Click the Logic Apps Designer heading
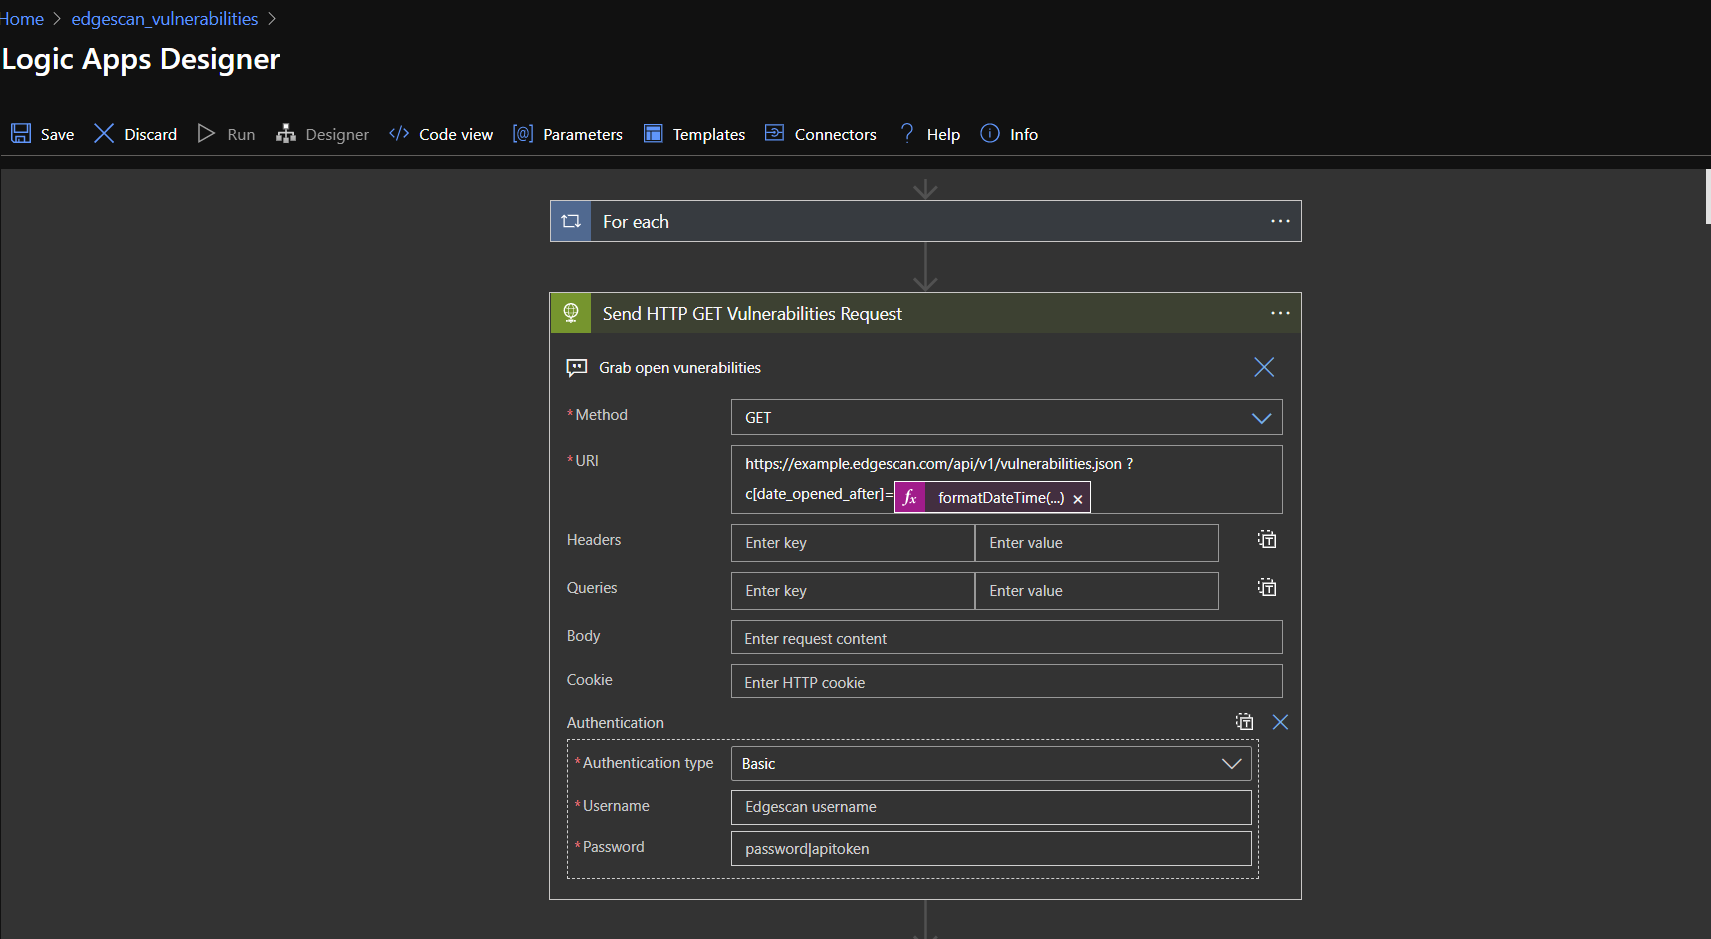 click(141, 59)
